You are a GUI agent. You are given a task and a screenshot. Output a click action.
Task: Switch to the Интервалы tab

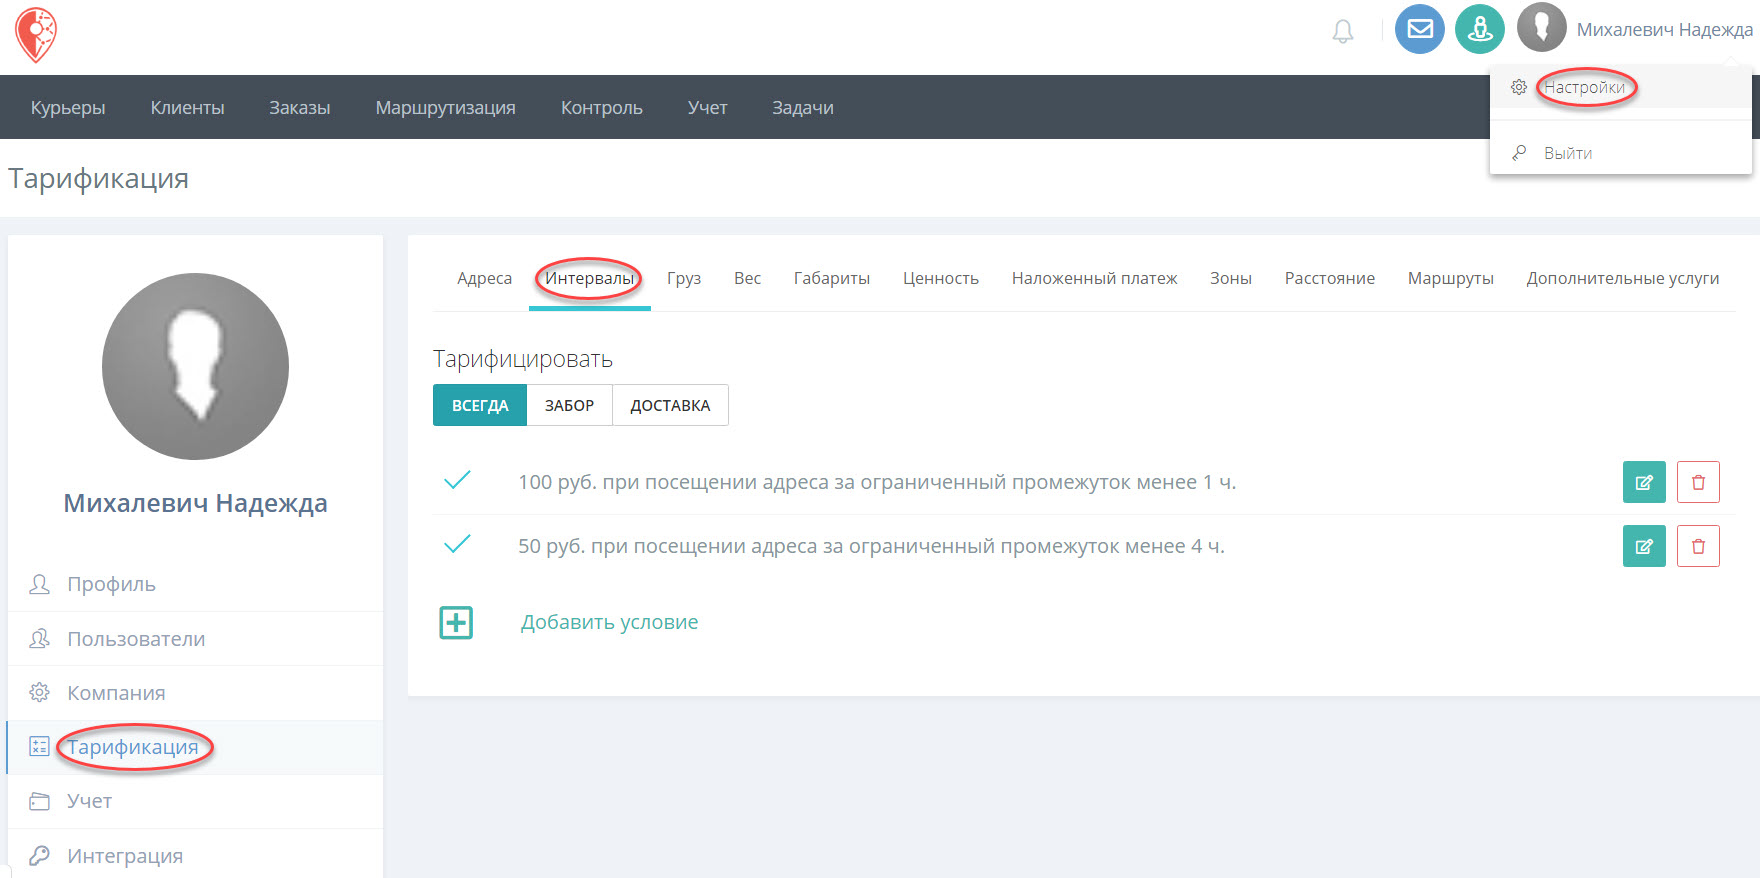(590, 278)
